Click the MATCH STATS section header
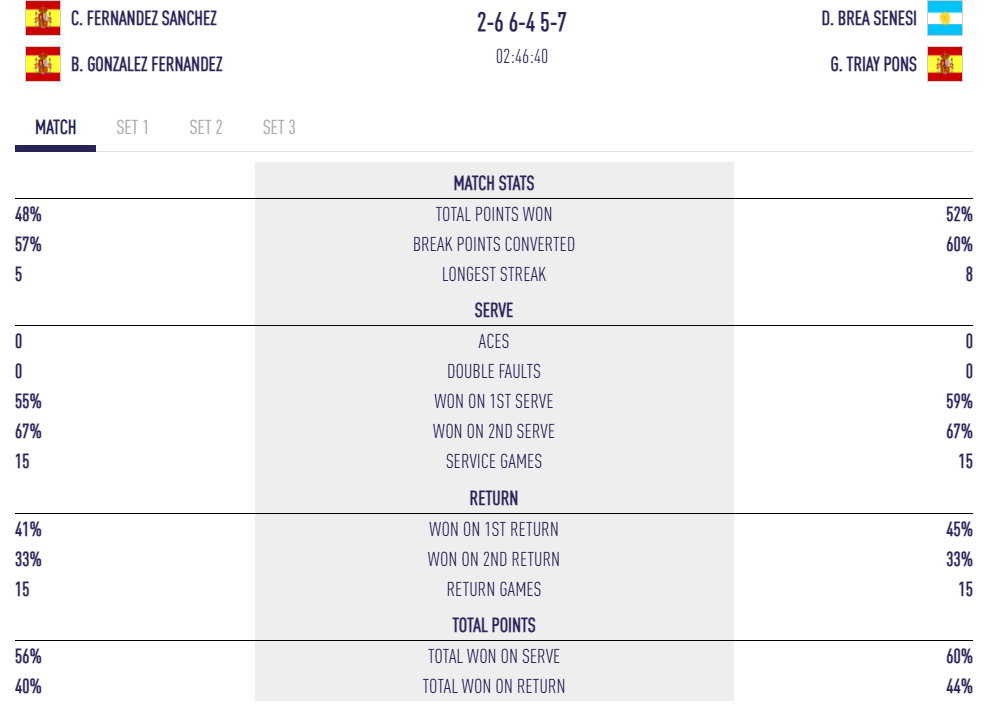This screenshot has height=717, width=987. tap(494, 183)
